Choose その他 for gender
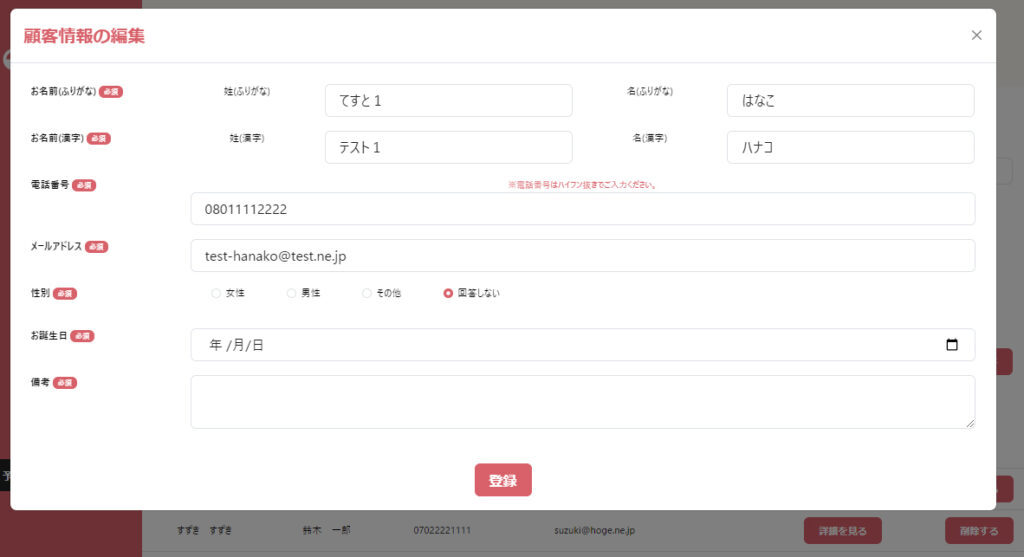Screen dimensions: 1024x557 pos(367,293)
